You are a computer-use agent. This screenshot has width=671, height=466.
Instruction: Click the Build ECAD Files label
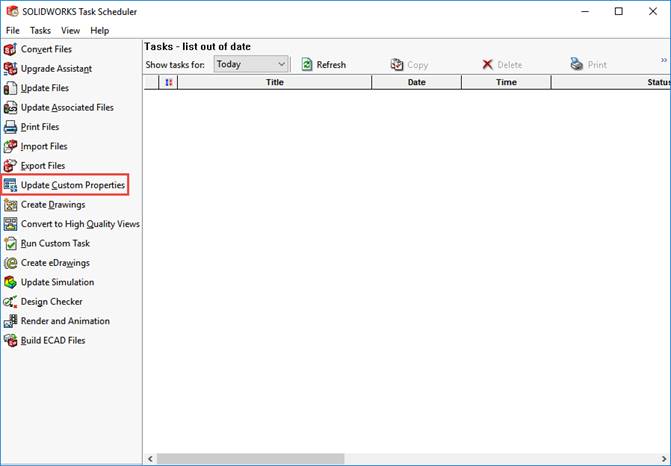(53, 341)
